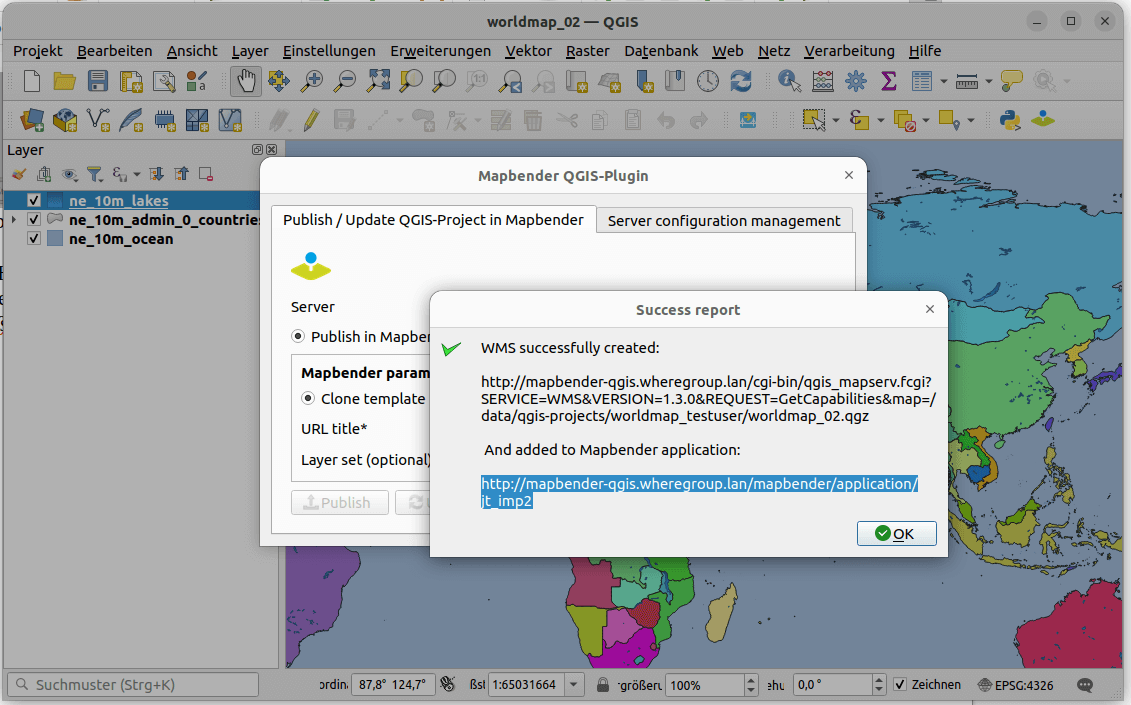Click the Mapbender plugin toolbar icon

[x=1043, y=120]
